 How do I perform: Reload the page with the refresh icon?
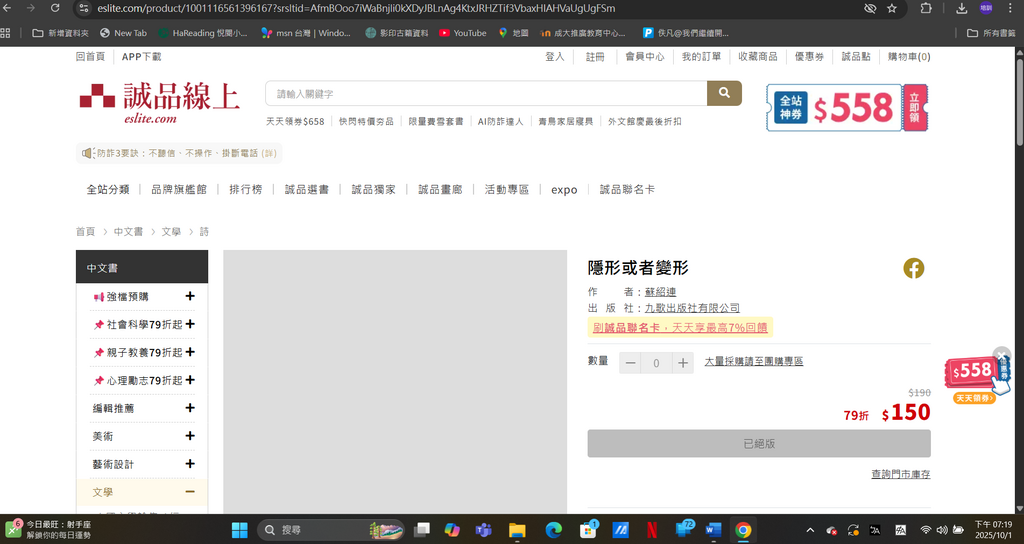(54, 8)
